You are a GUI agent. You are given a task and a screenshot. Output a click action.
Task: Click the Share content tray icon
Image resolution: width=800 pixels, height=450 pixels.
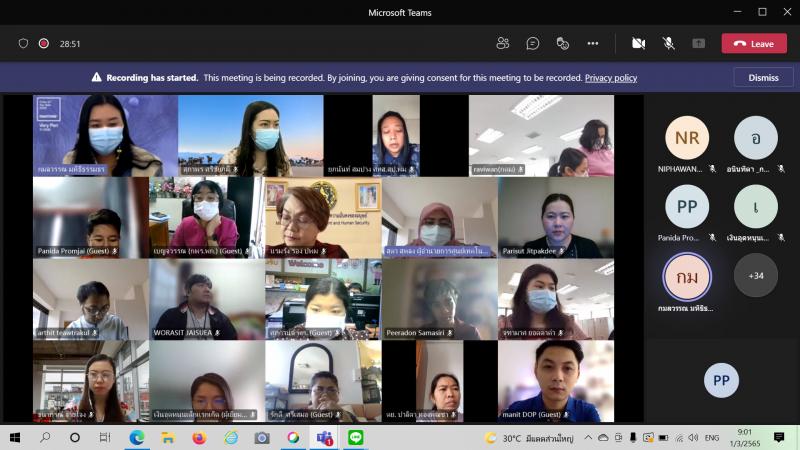[x=698, y=43]
